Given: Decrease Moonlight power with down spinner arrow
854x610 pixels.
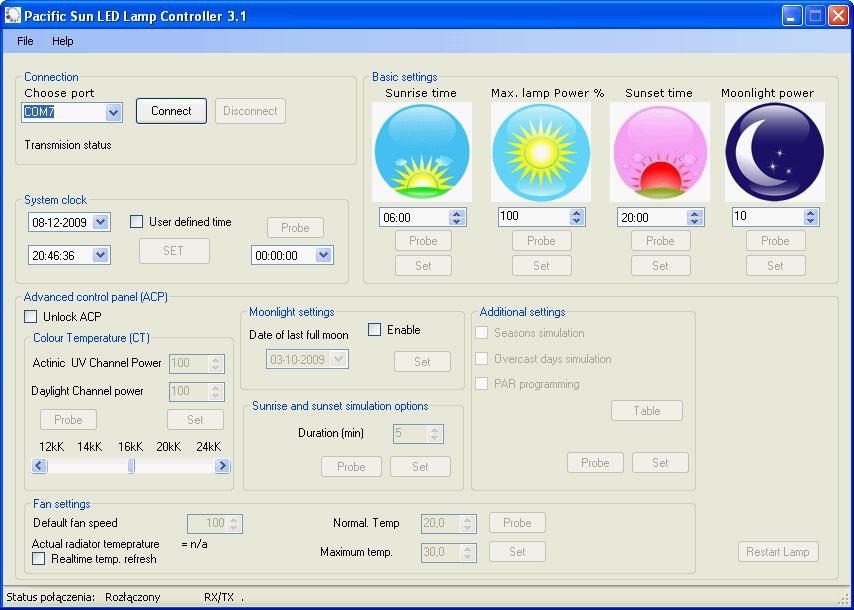Looking at the screenshot, I should (810, 221).
